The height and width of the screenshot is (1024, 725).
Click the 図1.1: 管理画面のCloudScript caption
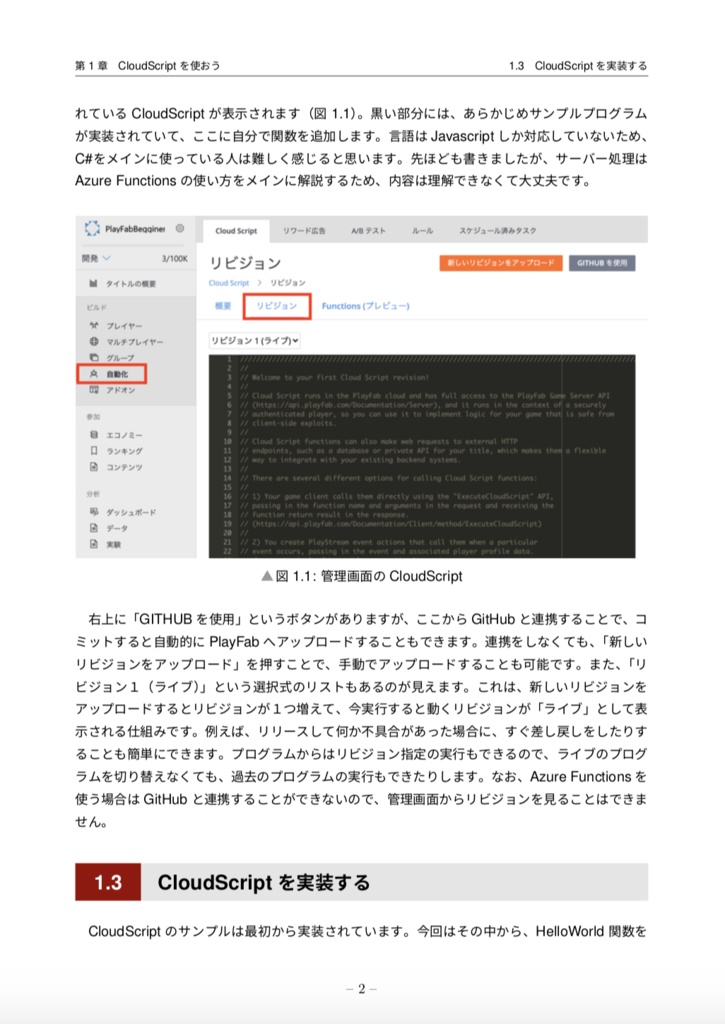point(361,576)
